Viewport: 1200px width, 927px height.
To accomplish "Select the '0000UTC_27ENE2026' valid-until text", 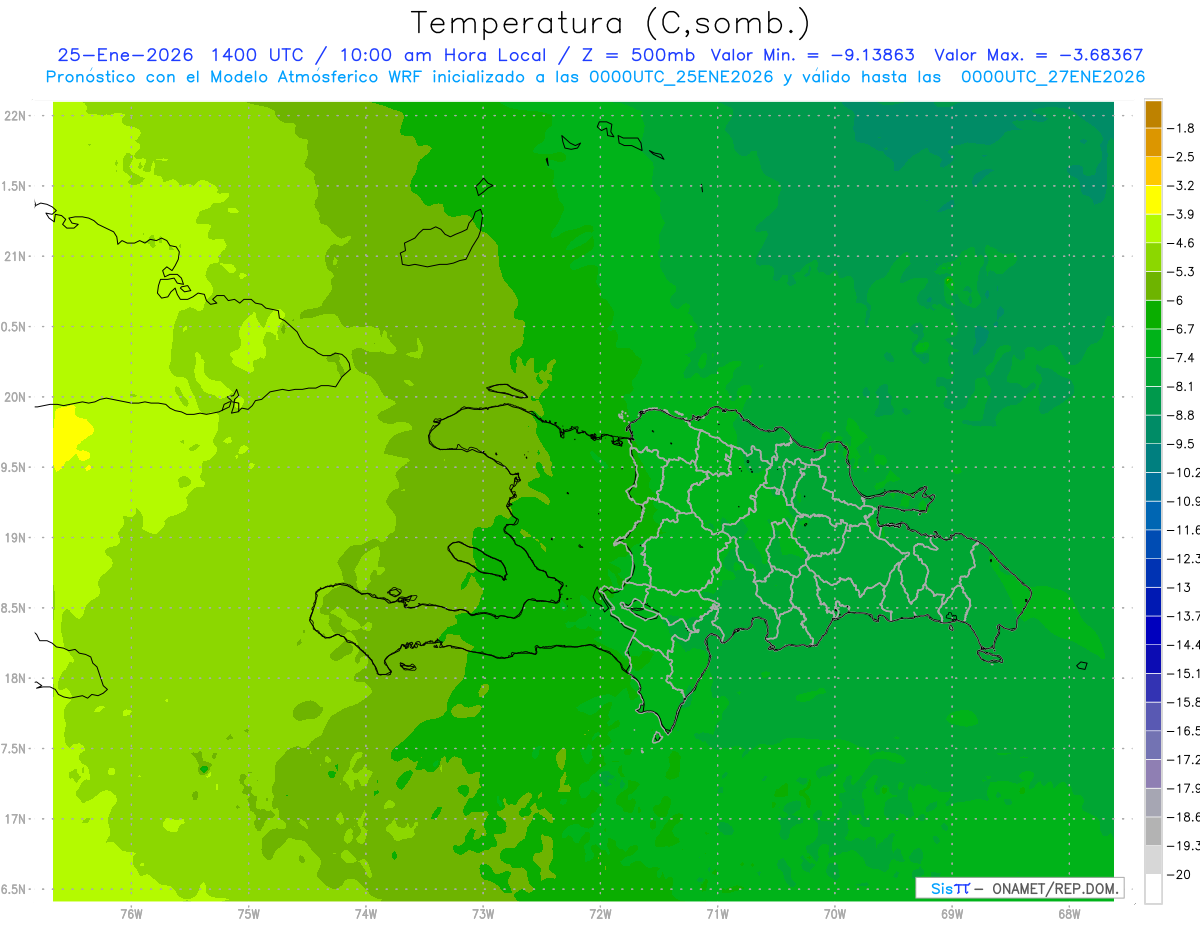I will tap(1053, 77).
